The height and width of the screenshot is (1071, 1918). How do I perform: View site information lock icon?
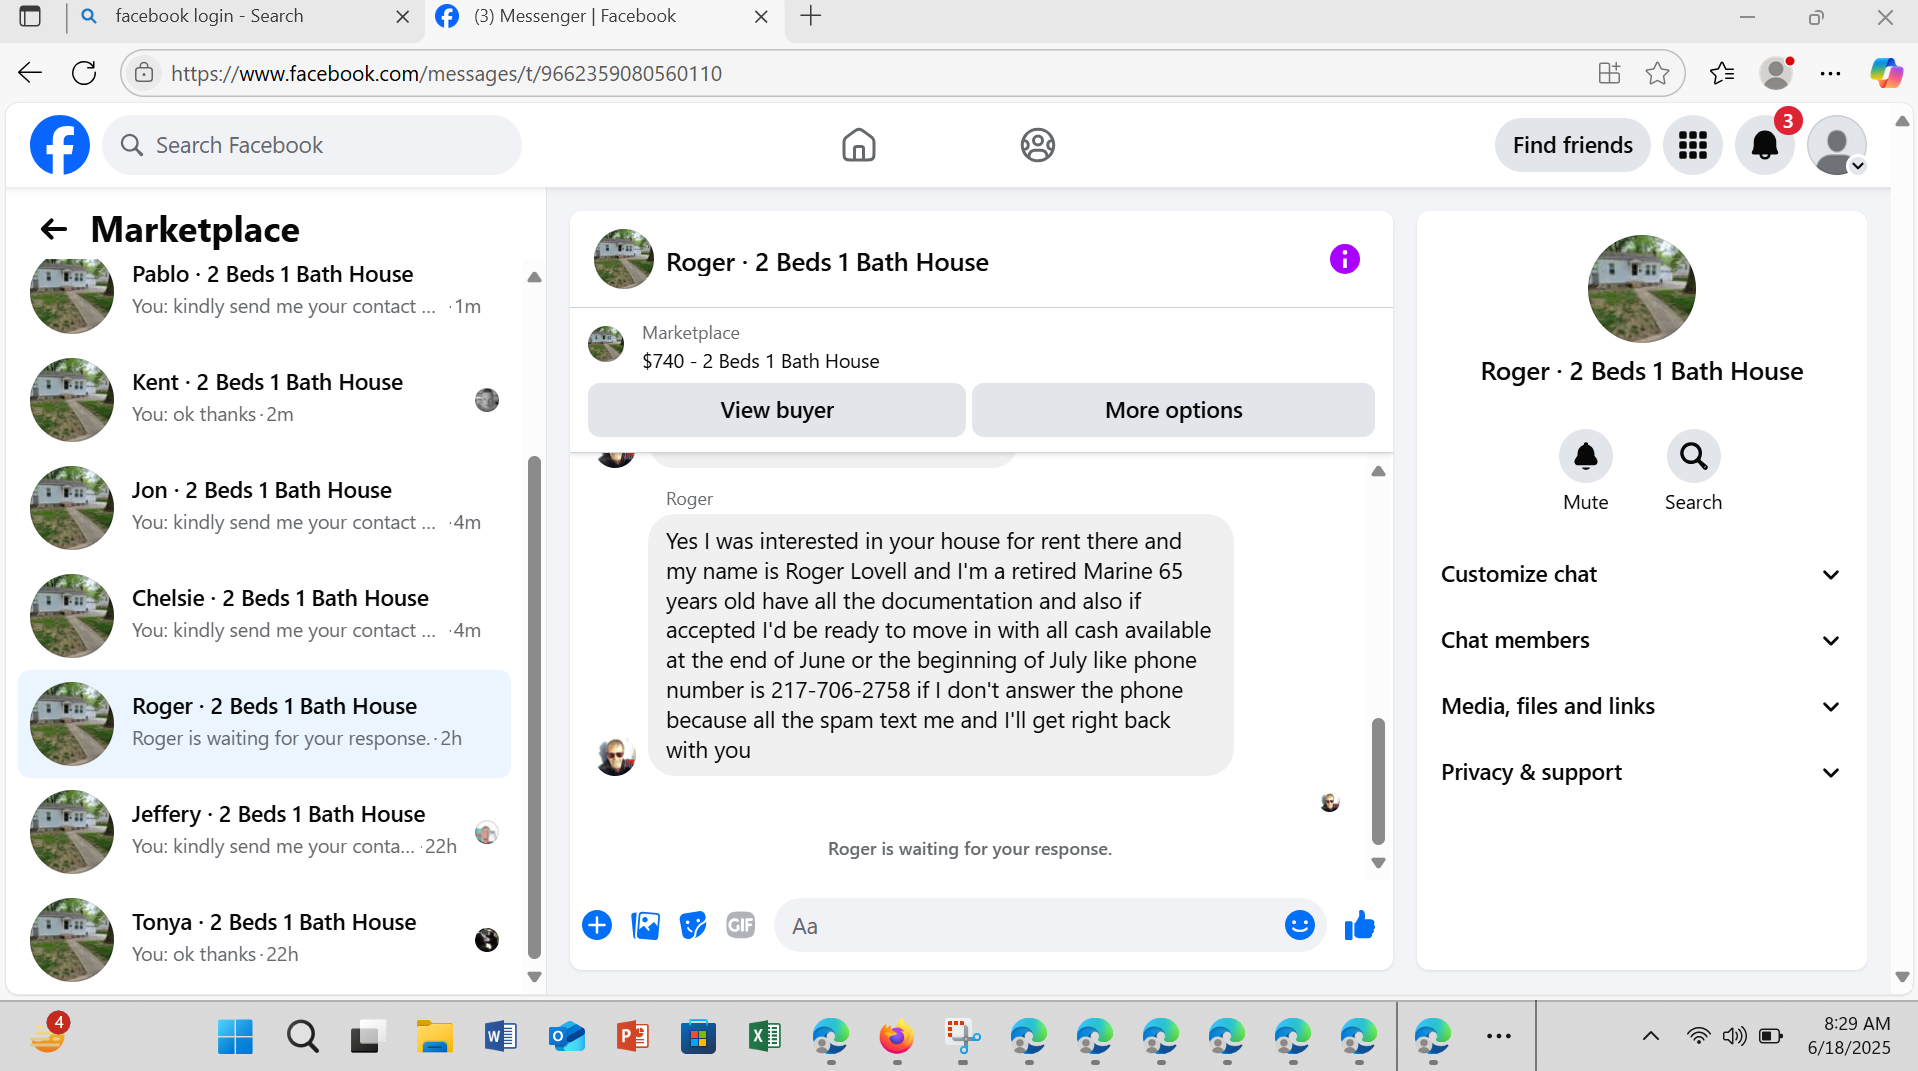coord(144,73)
